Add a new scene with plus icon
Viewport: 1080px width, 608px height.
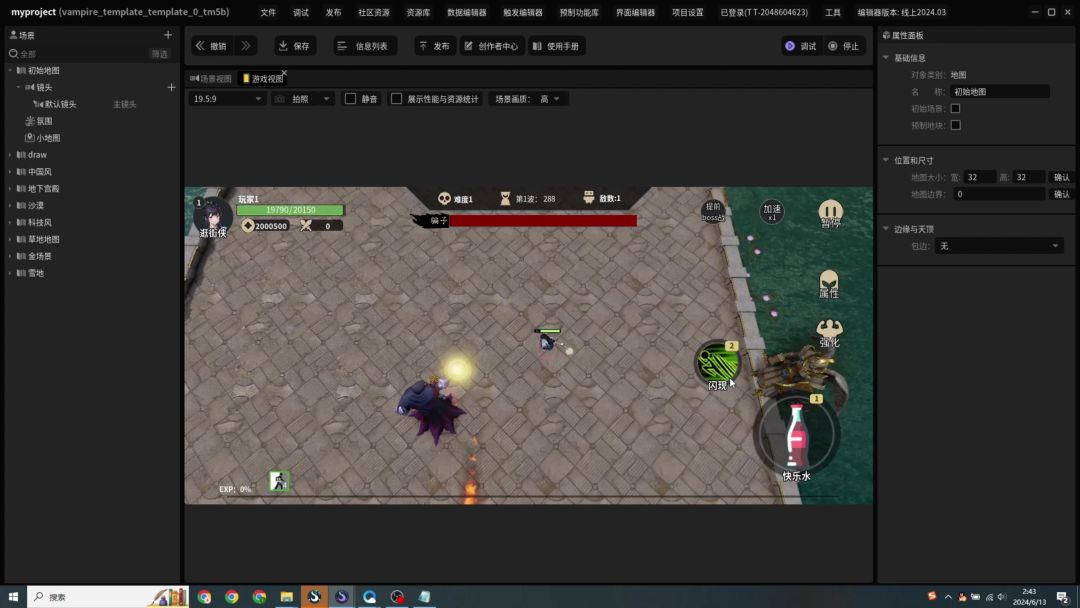[168, 35]
